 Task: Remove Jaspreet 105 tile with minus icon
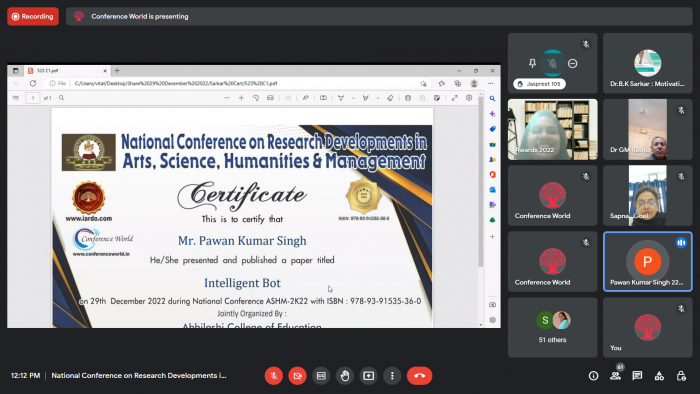click(x=573, y=63)
